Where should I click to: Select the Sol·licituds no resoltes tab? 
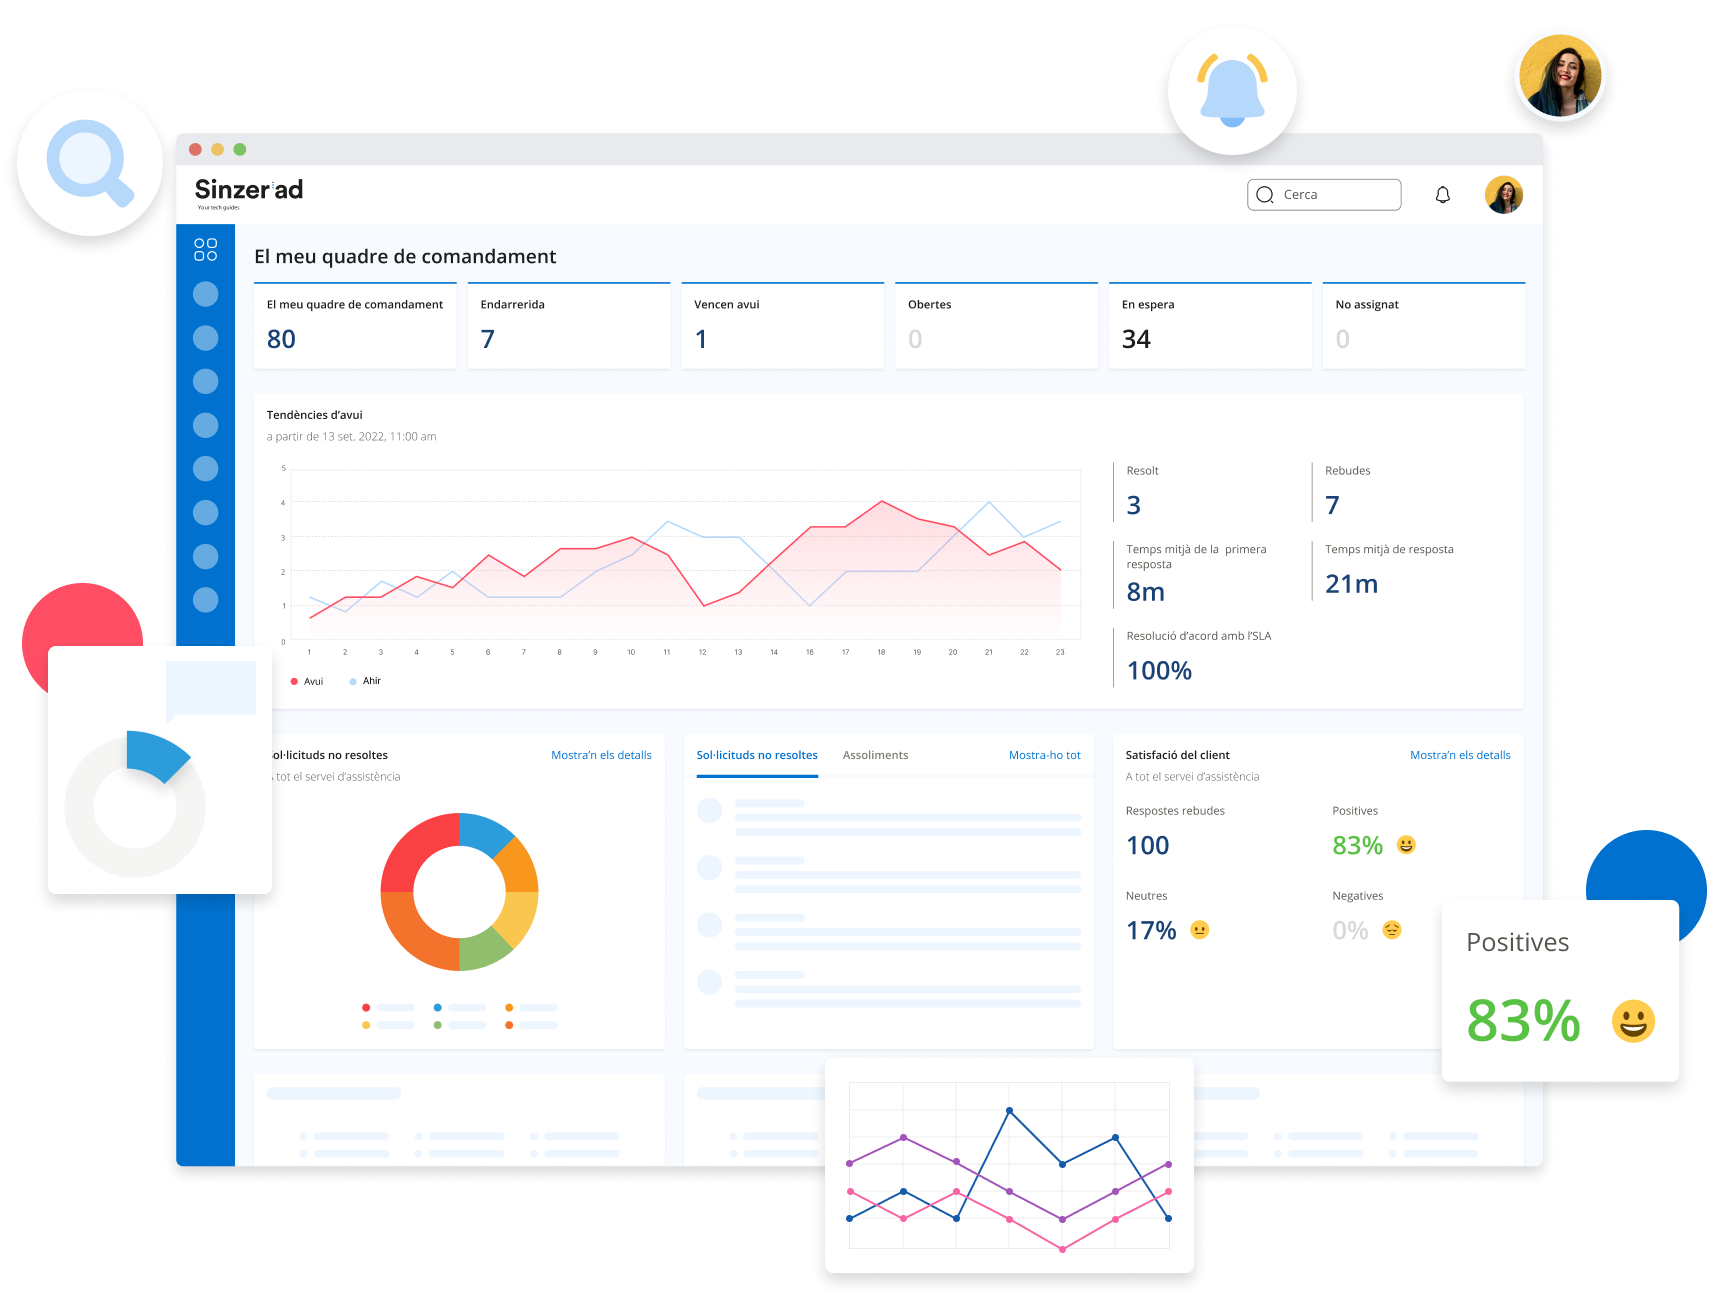click(756, 755)
